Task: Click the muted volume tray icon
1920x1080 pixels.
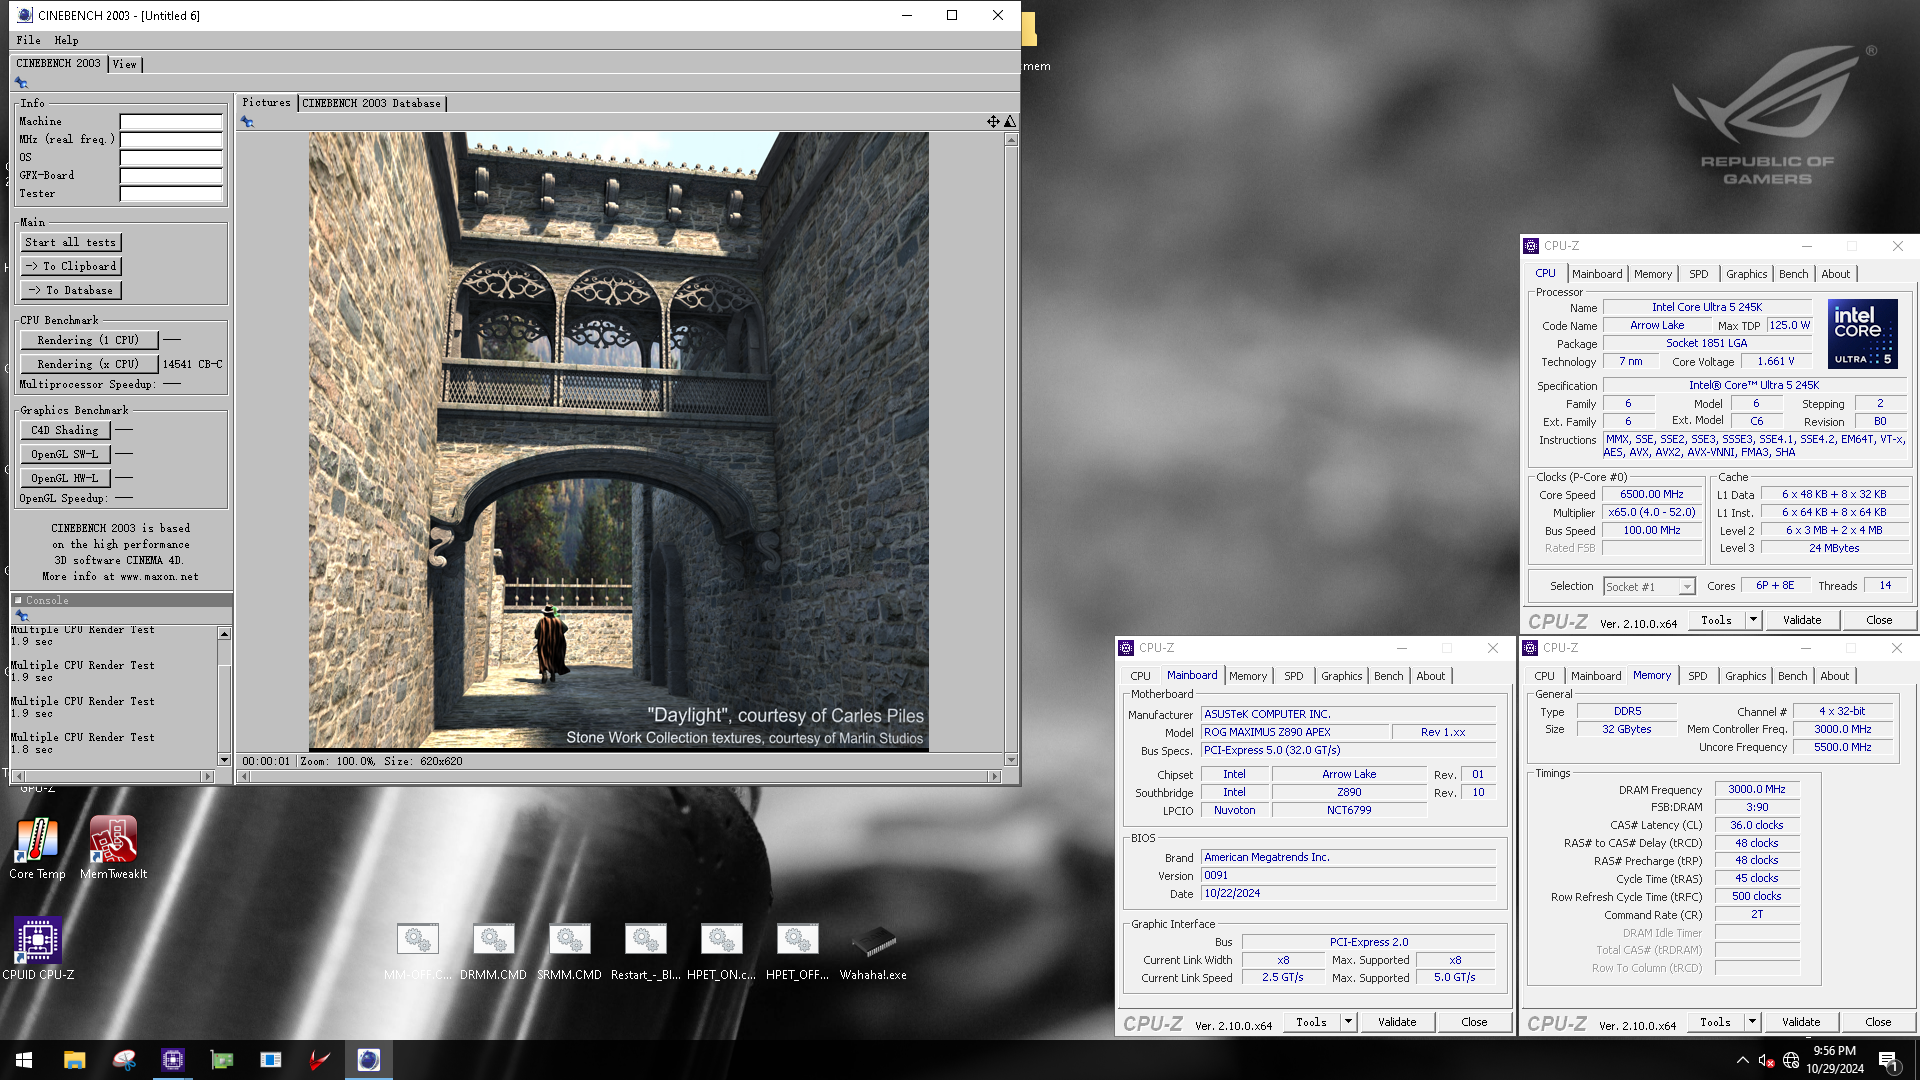Action: pyautogui.click(x=1767, y=1060)
